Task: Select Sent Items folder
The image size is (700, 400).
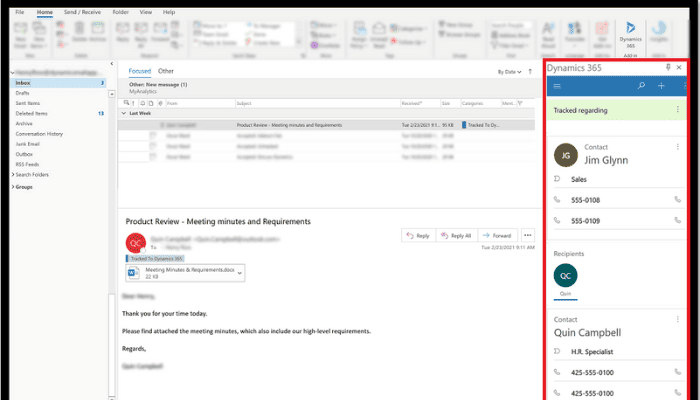Action: tap(29, 103)
